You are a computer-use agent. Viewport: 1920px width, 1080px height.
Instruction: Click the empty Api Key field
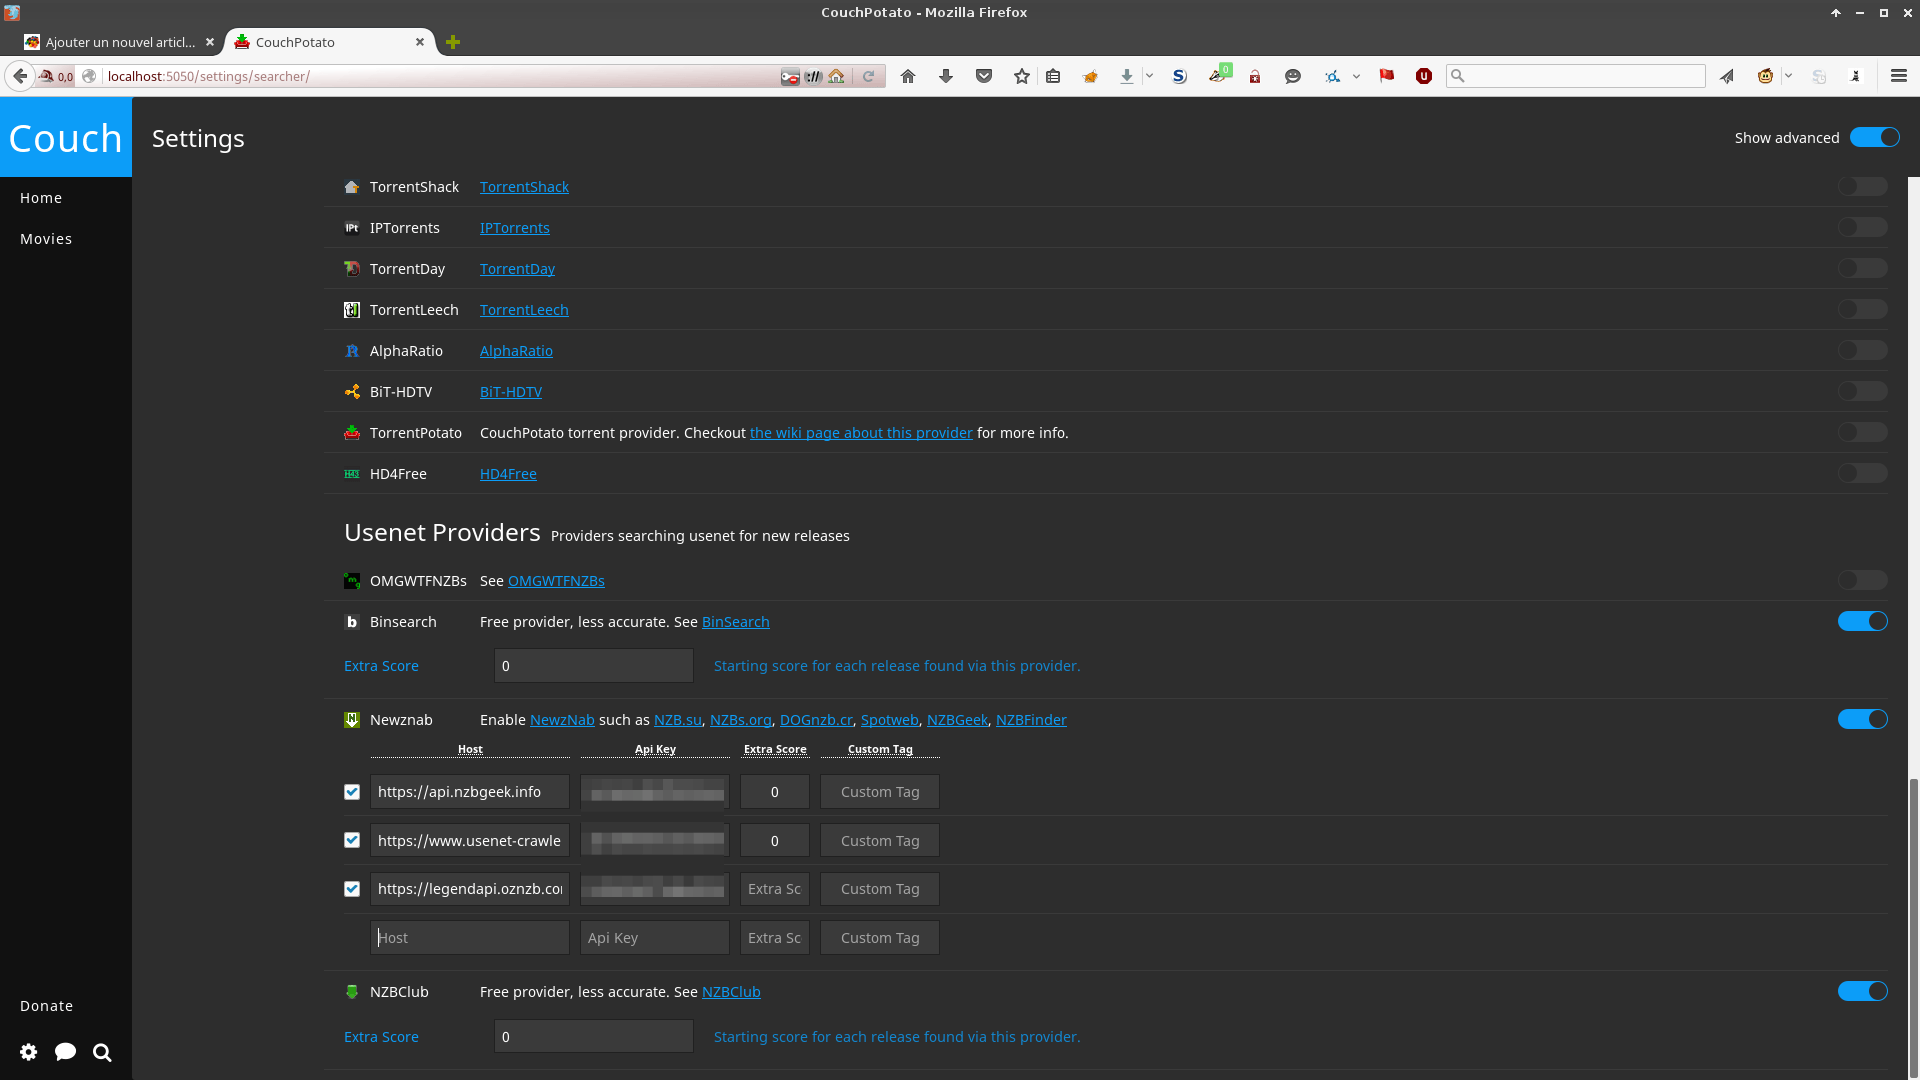tap(654, 938)
